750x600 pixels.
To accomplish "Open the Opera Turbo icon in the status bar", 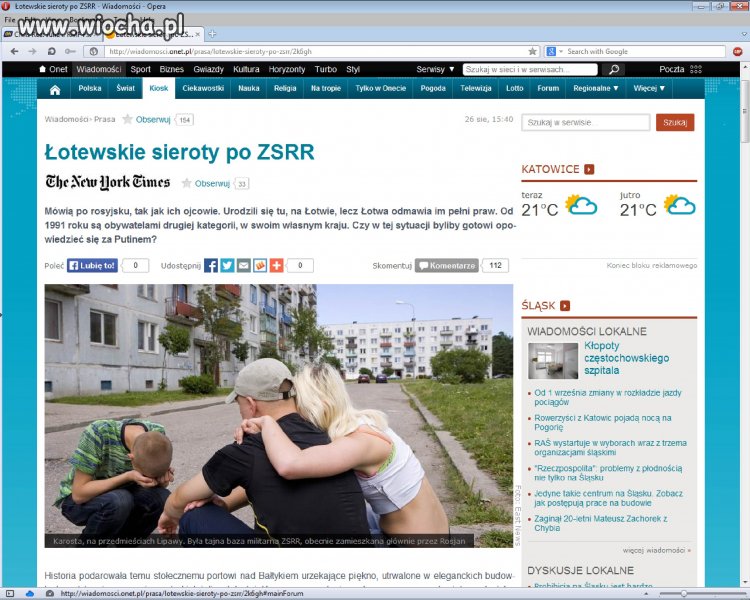I will coord(50,593).
